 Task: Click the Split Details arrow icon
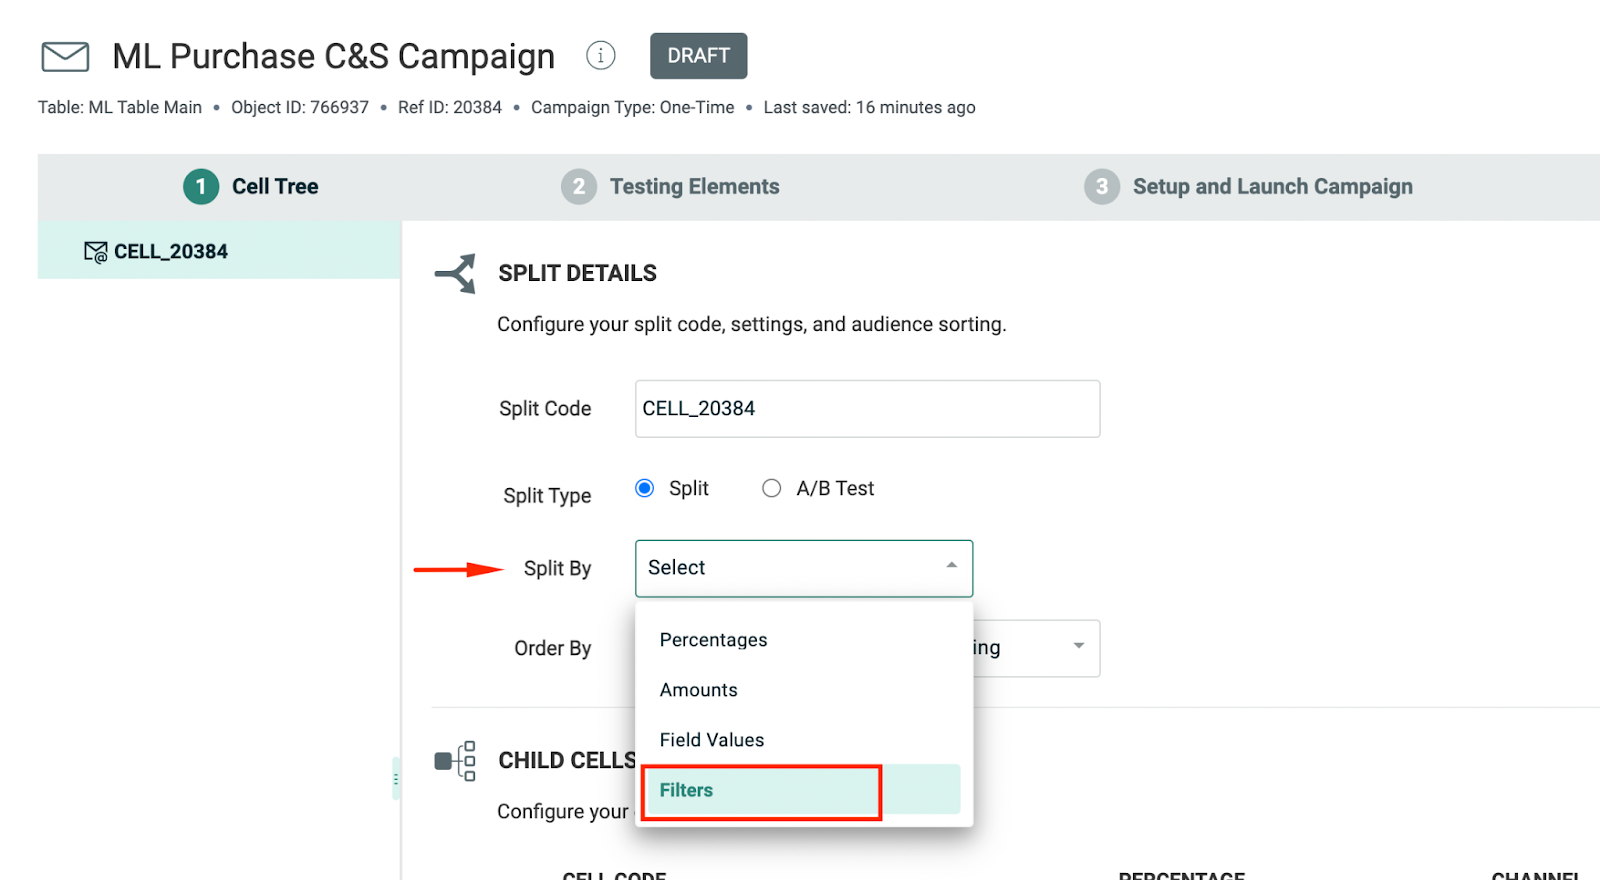pyautogui.click(x=456, y=273)
